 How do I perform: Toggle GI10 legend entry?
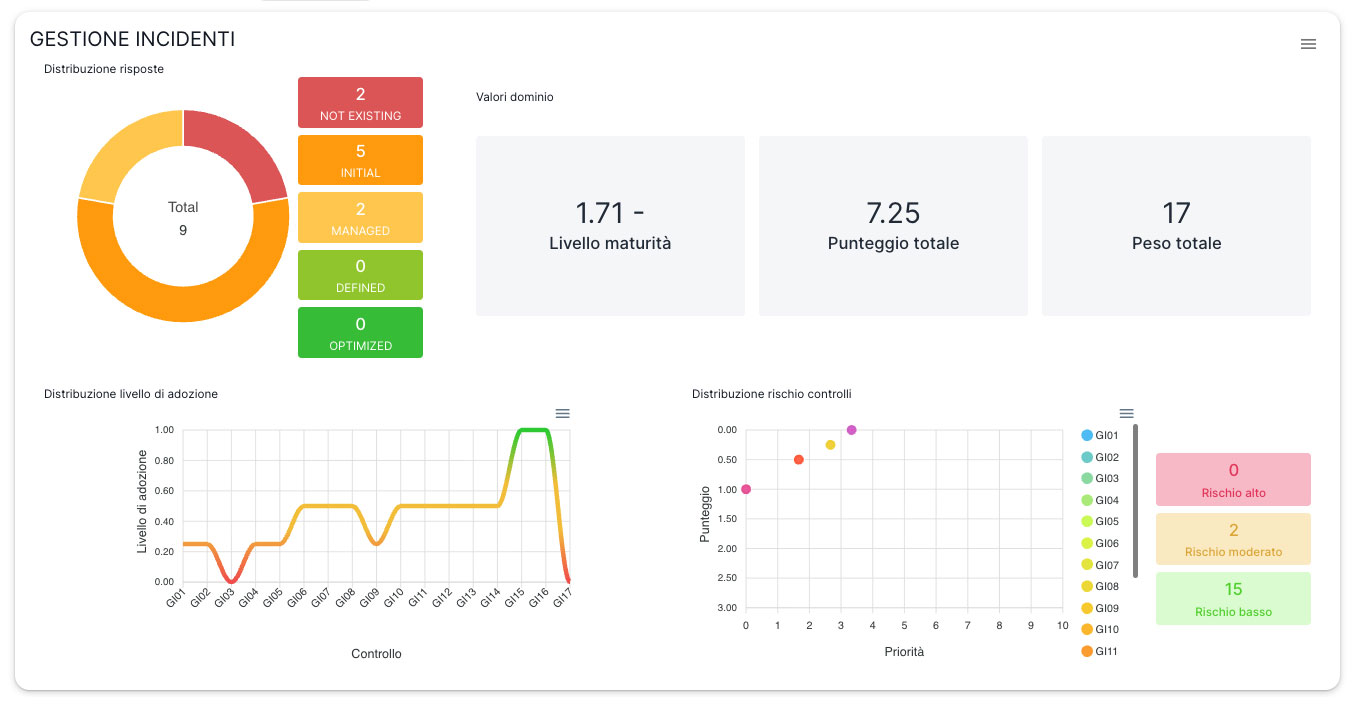point(1100,629)
